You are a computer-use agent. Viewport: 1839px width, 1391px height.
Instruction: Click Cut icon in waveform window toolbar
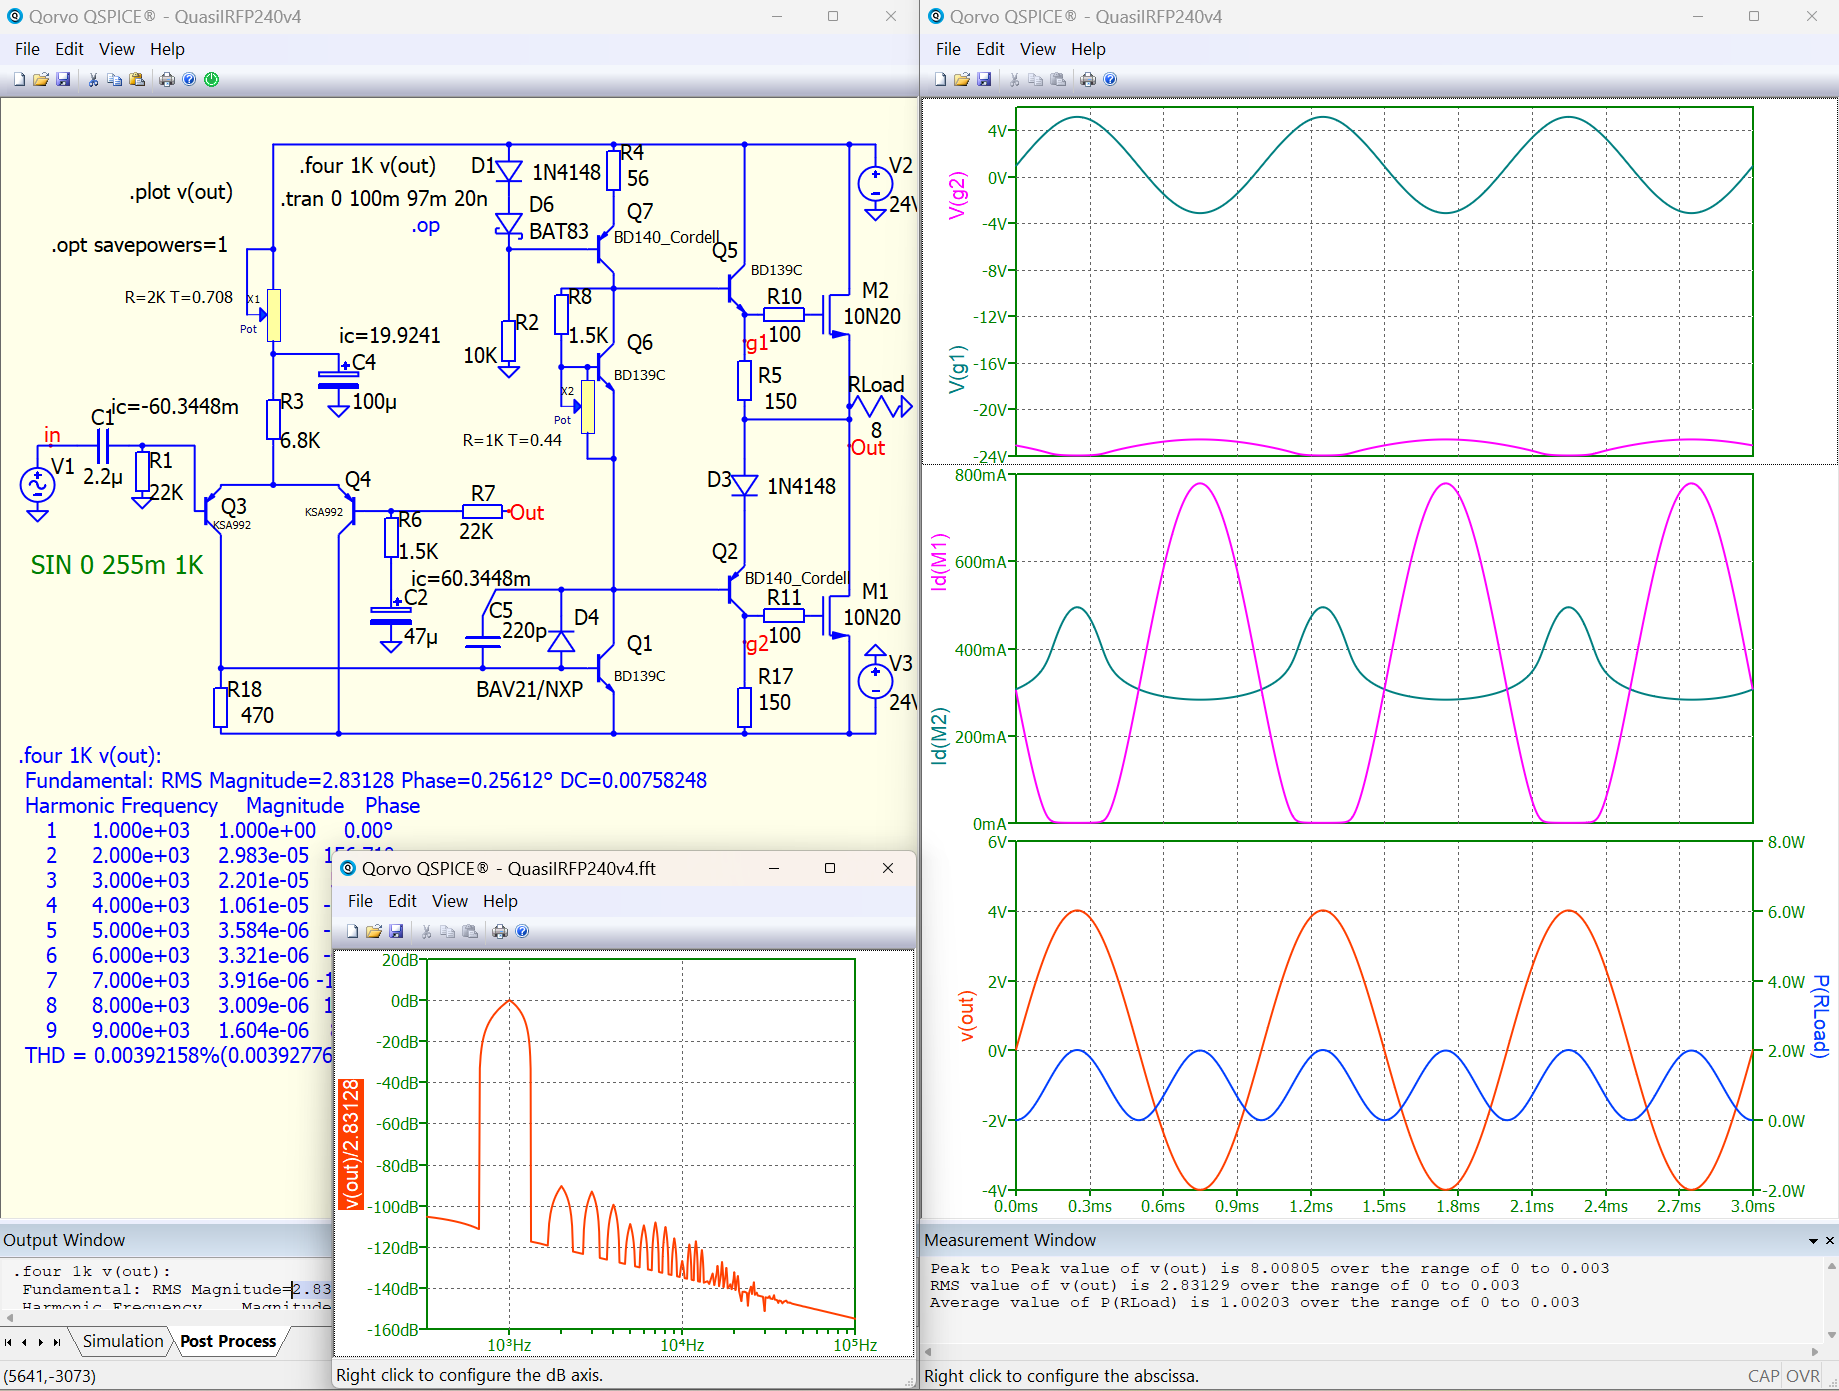pos(1014,80)
